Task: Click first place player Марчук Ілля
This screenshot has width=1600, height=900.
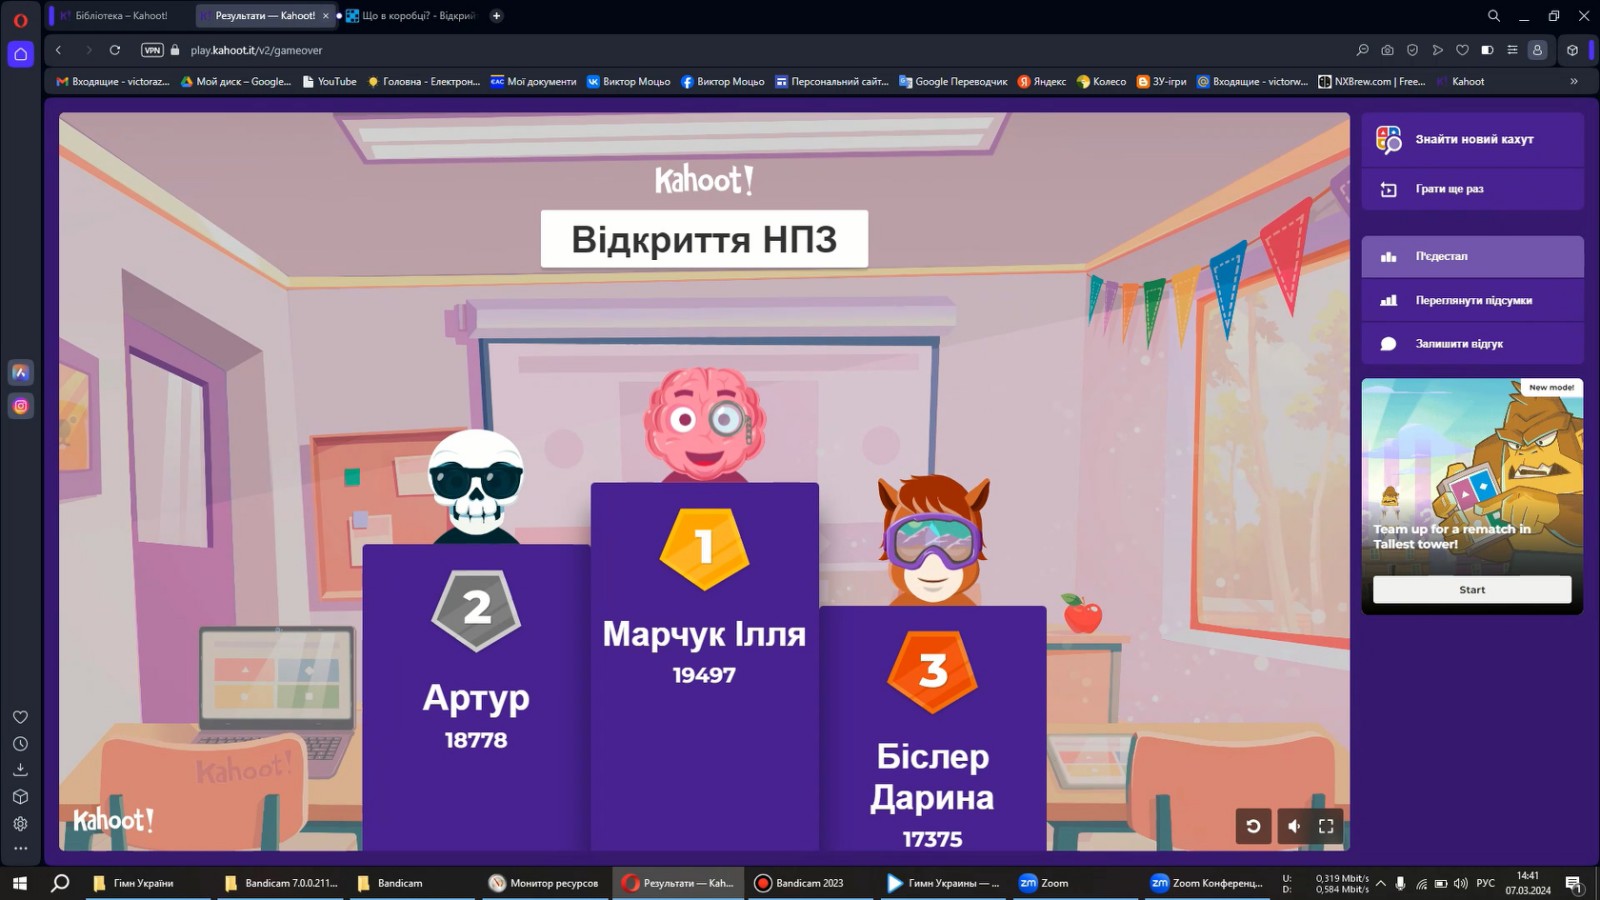Action: [x=704, y=634]
